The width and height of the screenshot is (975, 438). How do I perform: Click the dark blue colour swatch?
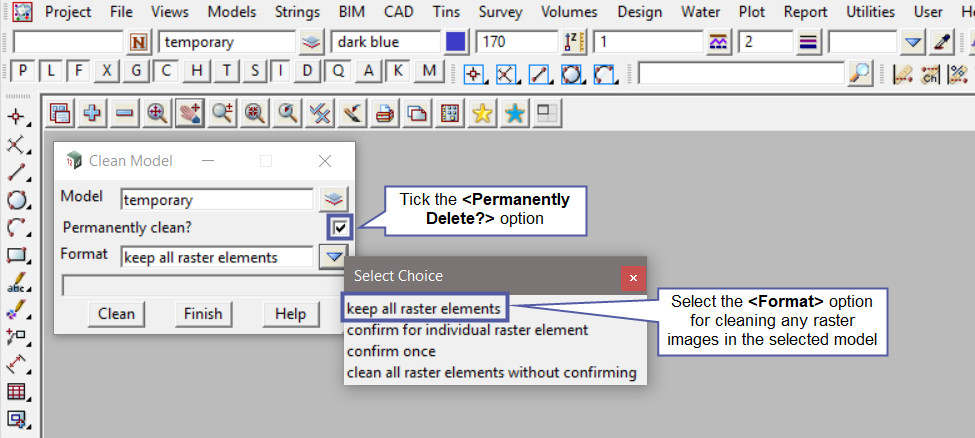coord(455,43)
